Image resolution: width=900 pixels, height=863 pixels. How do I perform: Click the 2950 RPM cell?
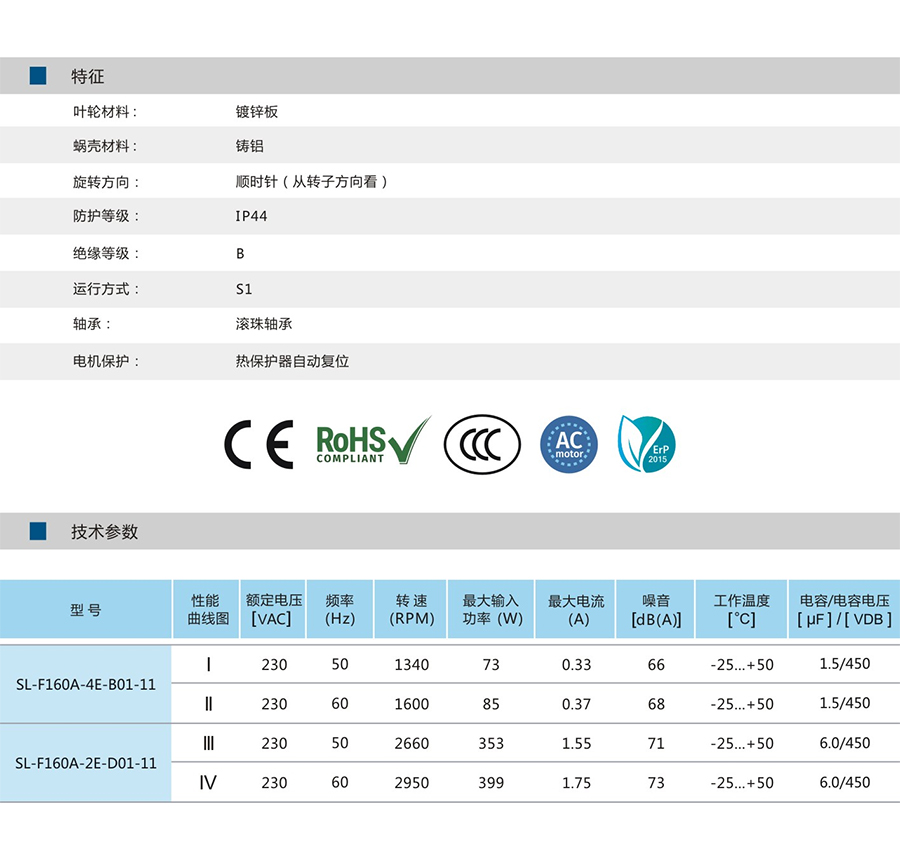[x=412, y=783]
